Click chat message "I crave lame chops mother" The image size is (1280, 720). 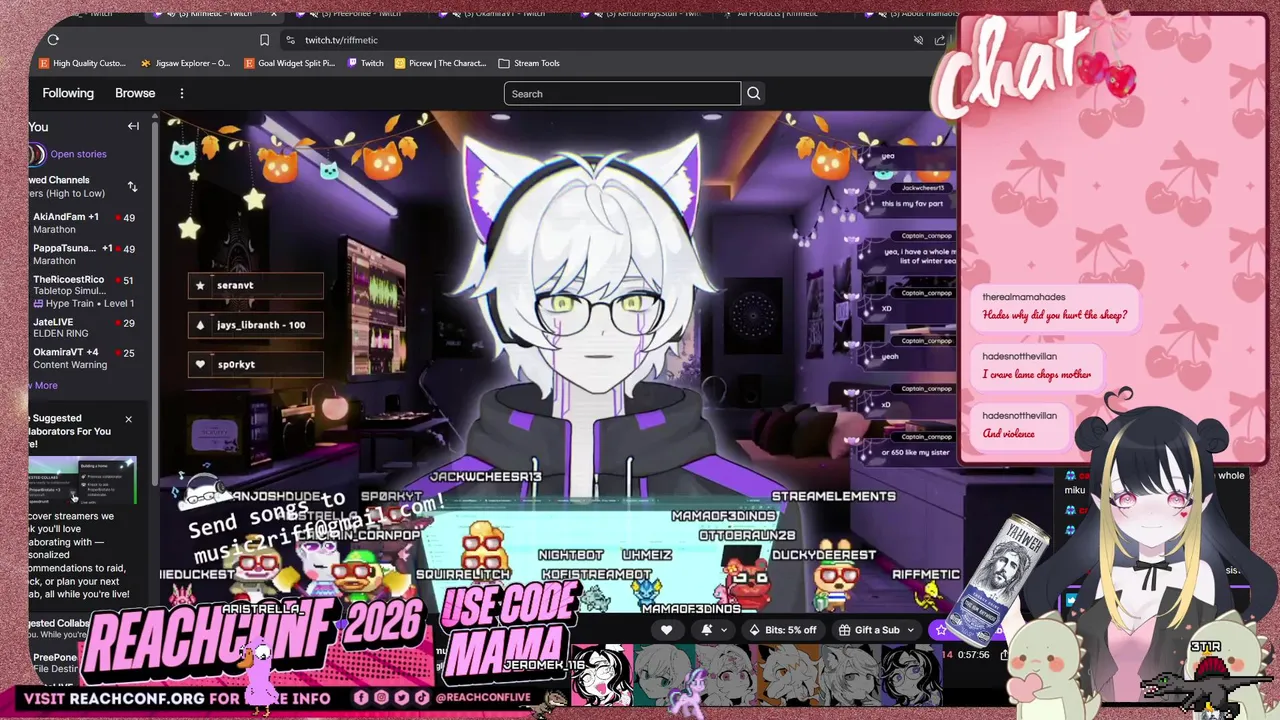point(1036,374)
